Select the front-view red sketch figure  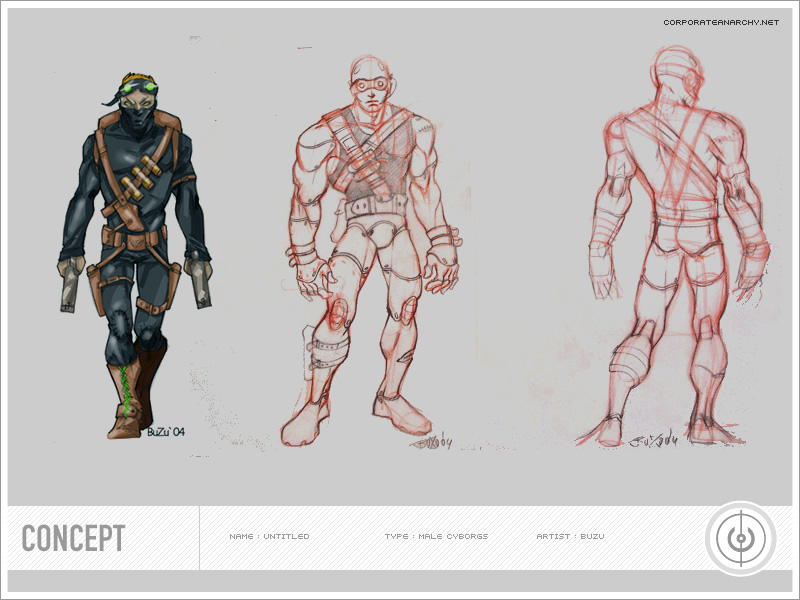coord(372,251)
